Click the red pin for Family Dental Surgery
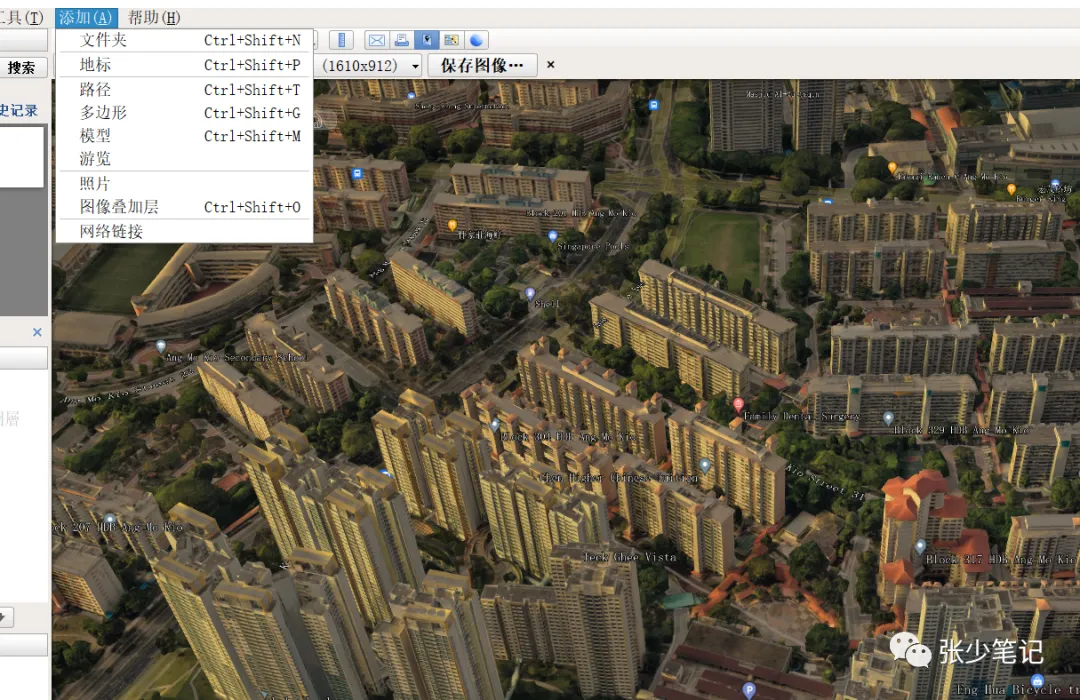This screenshot has width=1080, height=700. click(x=738, y=404)
